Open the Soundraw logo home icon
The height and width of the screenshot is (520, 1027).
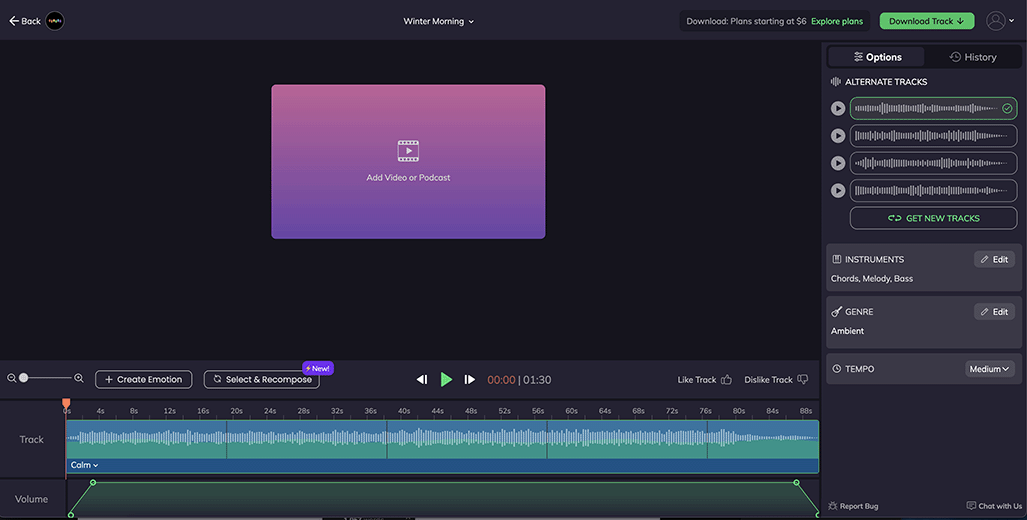click(x=55, y=21)
